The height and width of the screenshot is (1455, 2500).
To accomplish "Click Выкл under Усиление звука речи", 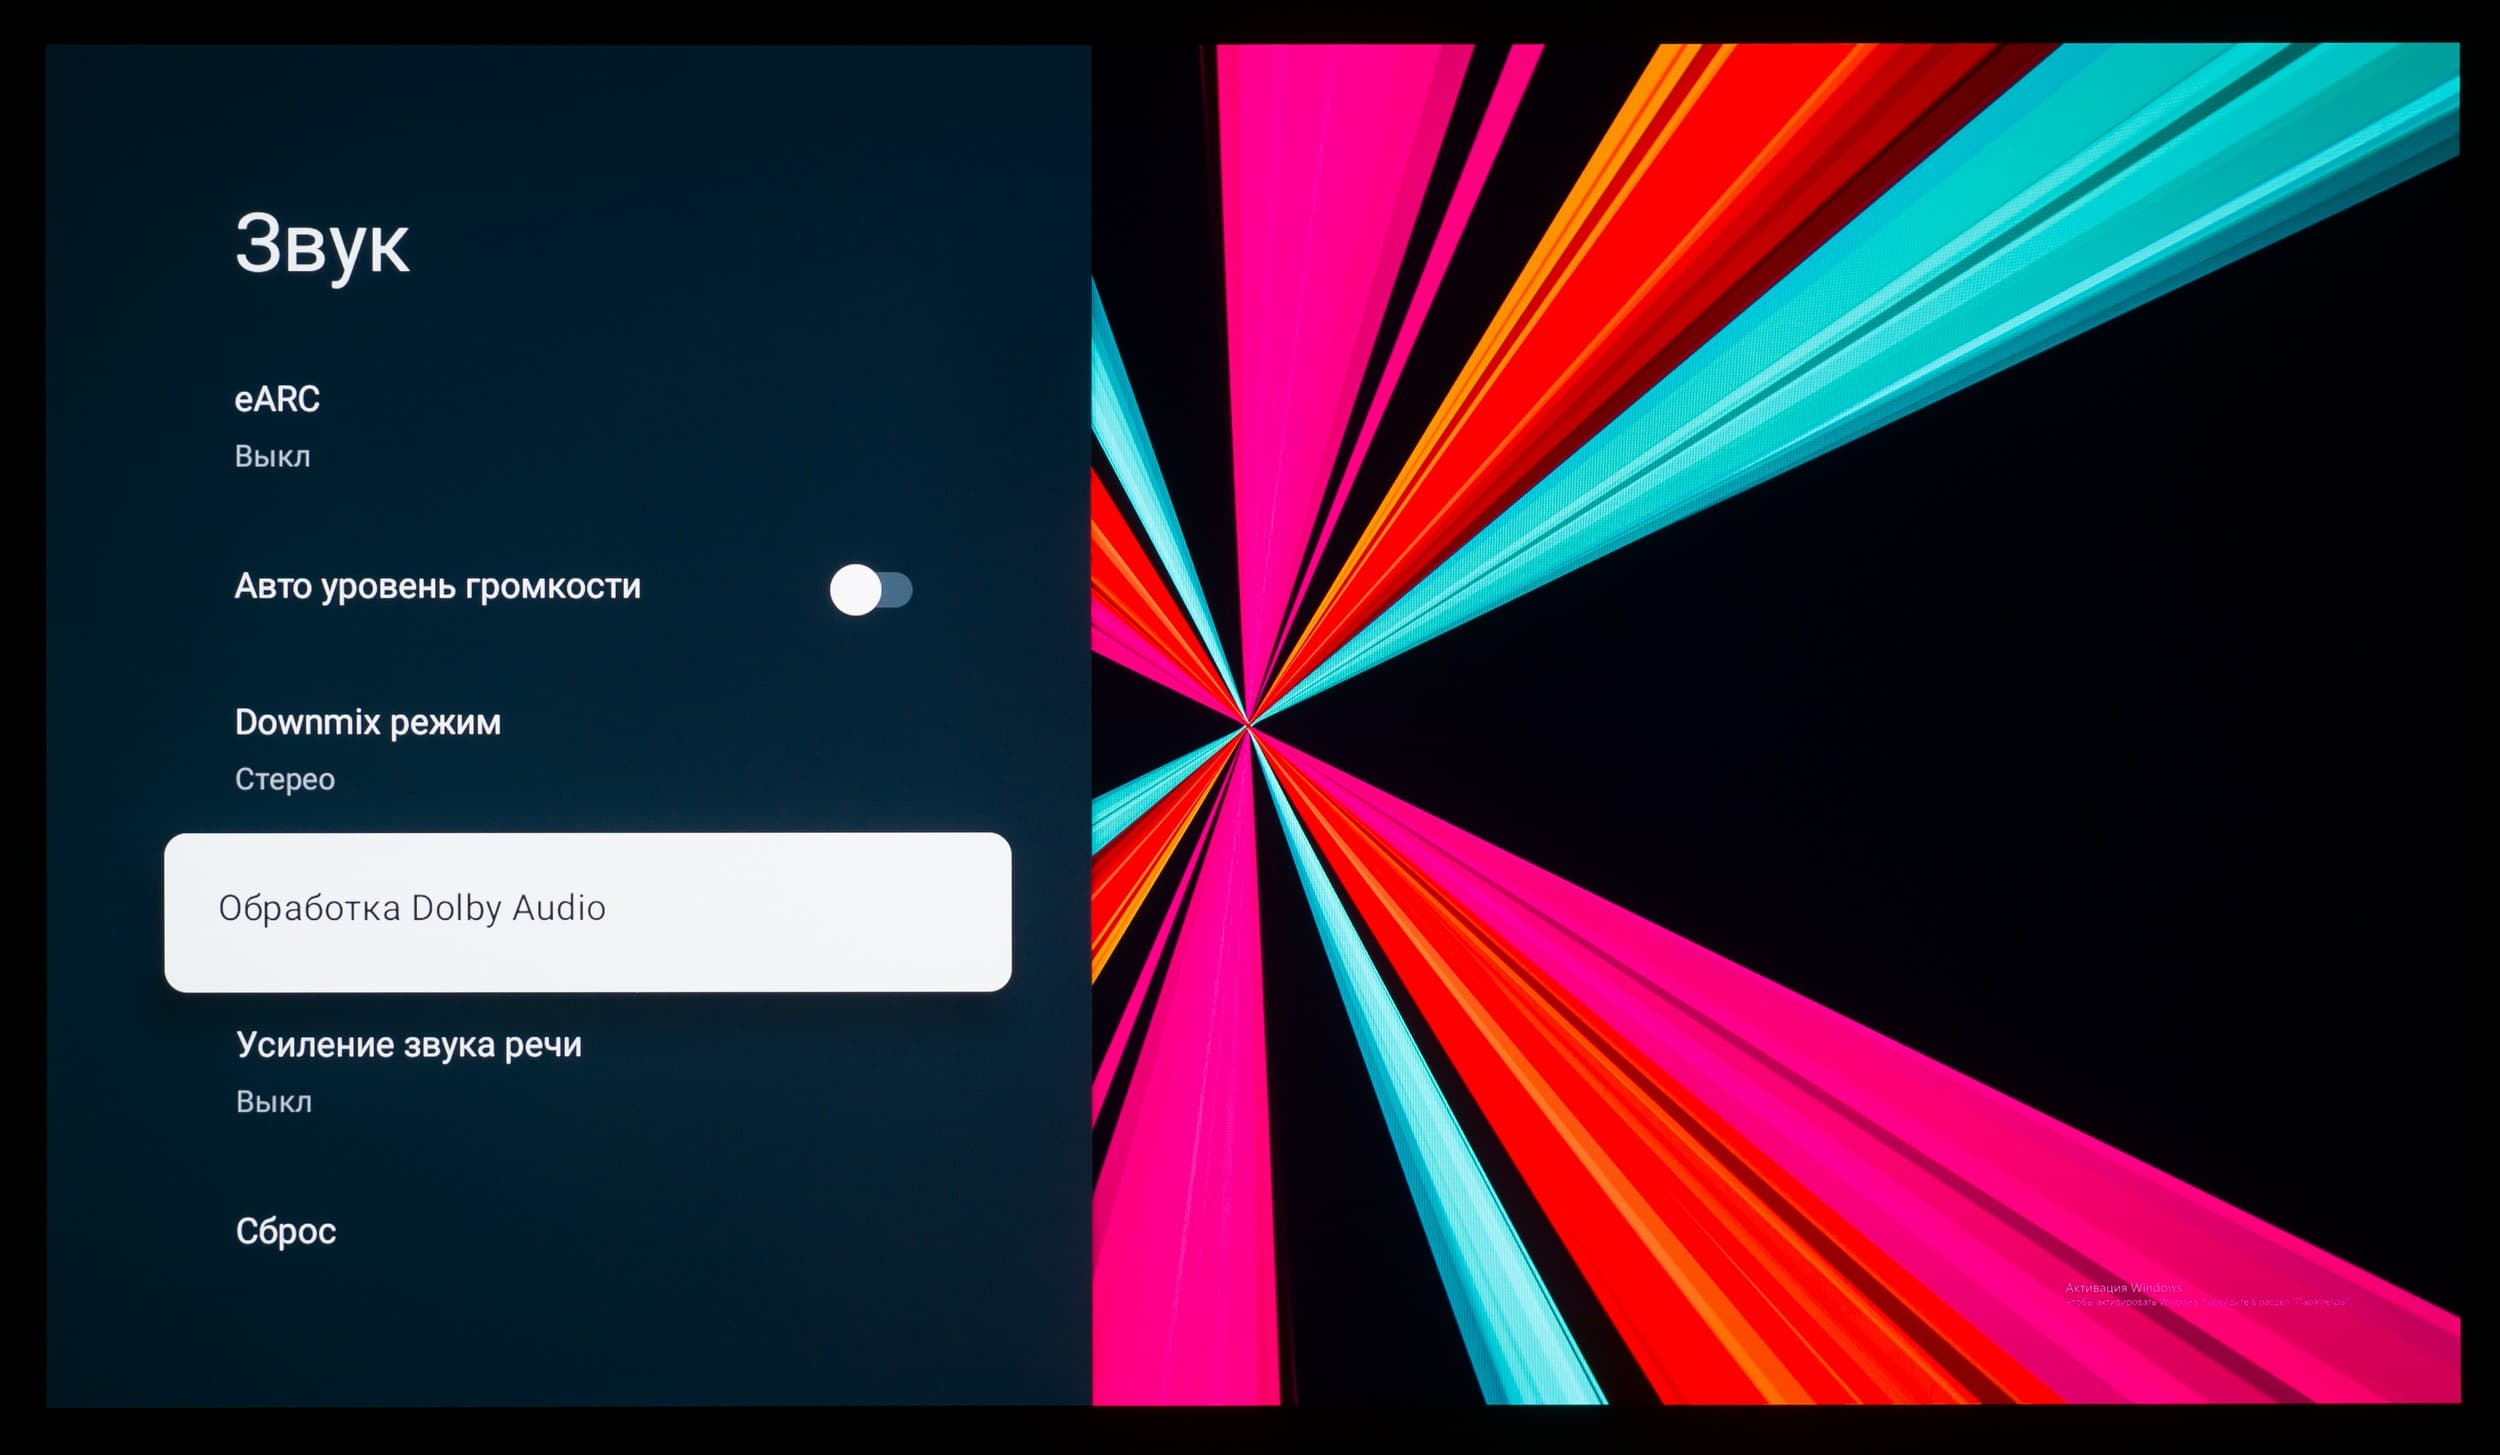I will point(273,1102).
